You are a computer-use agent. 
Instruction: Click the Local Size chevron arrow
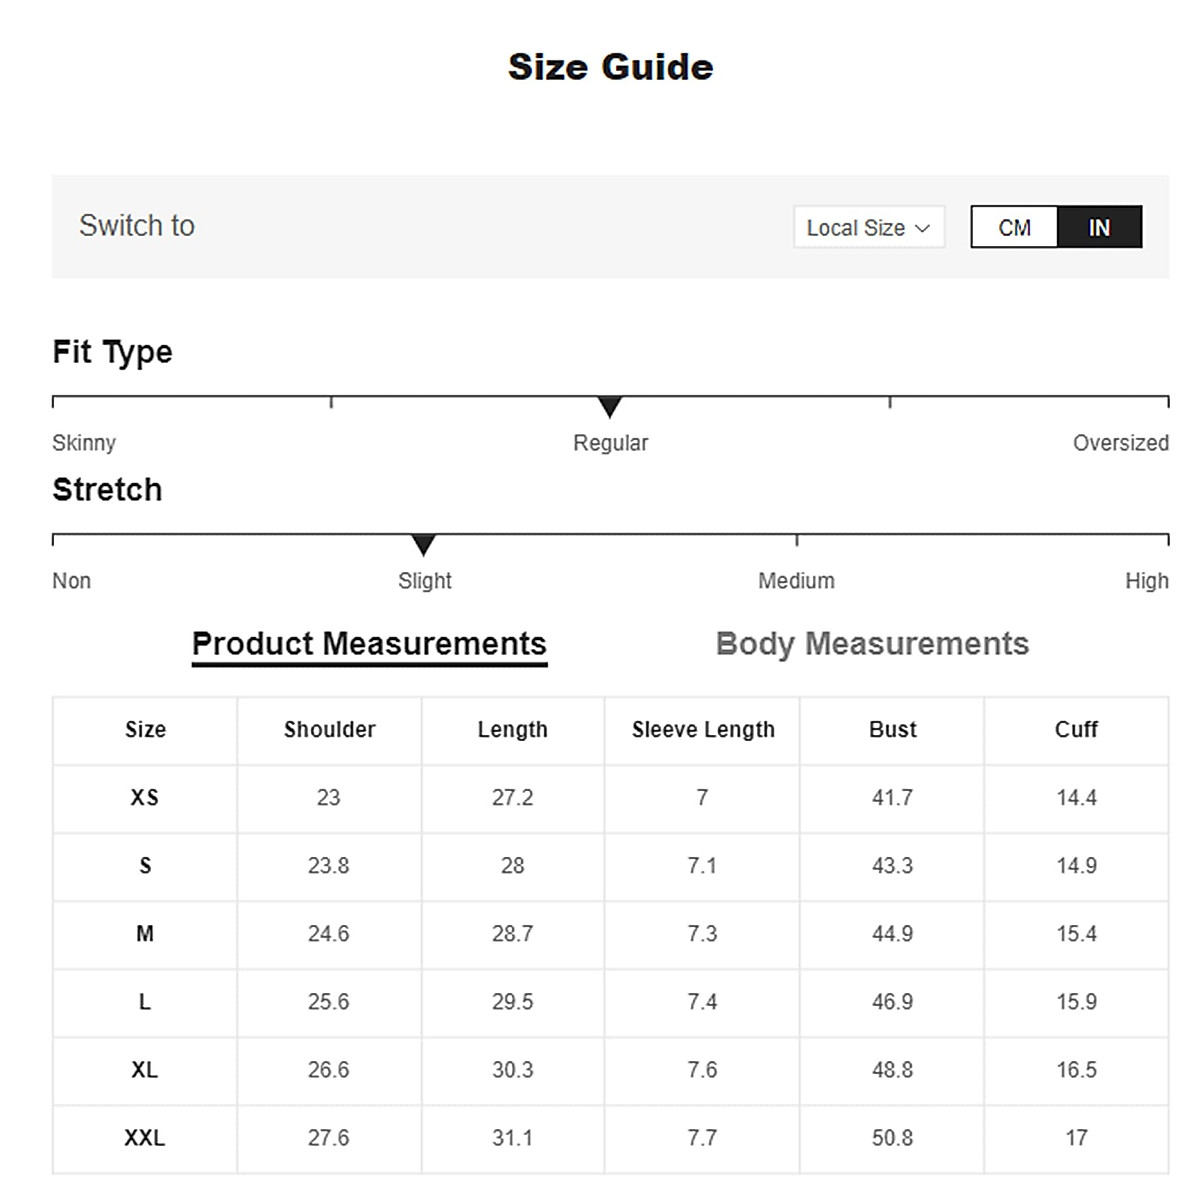[x=922, y=229]
